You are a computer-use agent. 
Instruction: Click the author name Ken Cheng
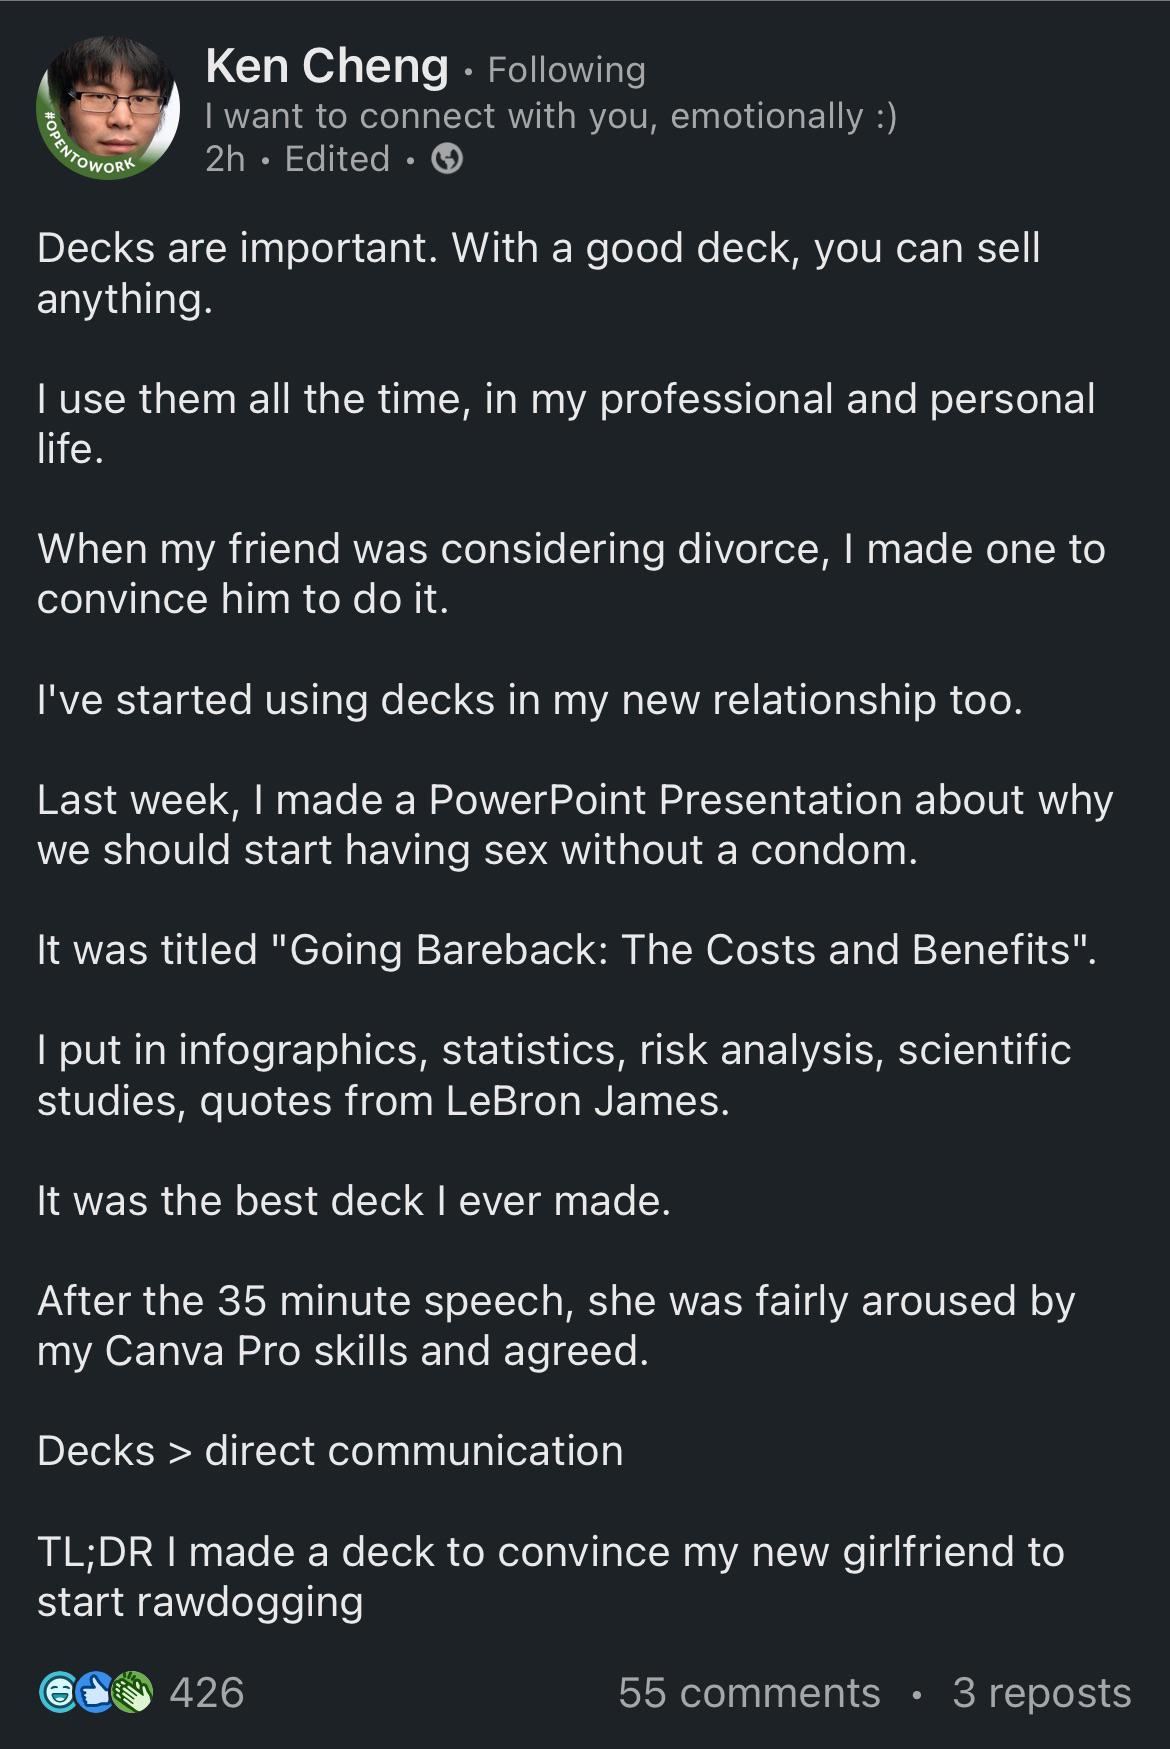coord(327,67)
